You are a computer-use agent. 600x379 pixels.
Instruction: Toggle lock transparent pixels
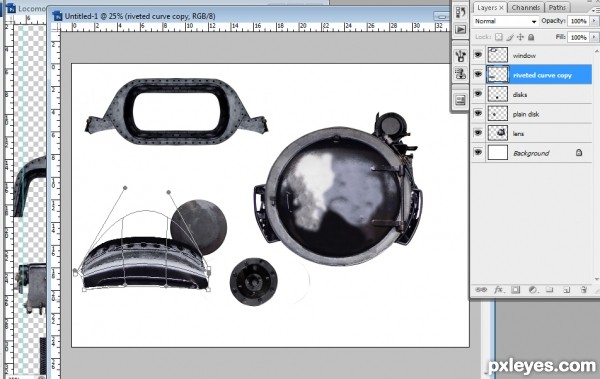click(x=499, y=37)
